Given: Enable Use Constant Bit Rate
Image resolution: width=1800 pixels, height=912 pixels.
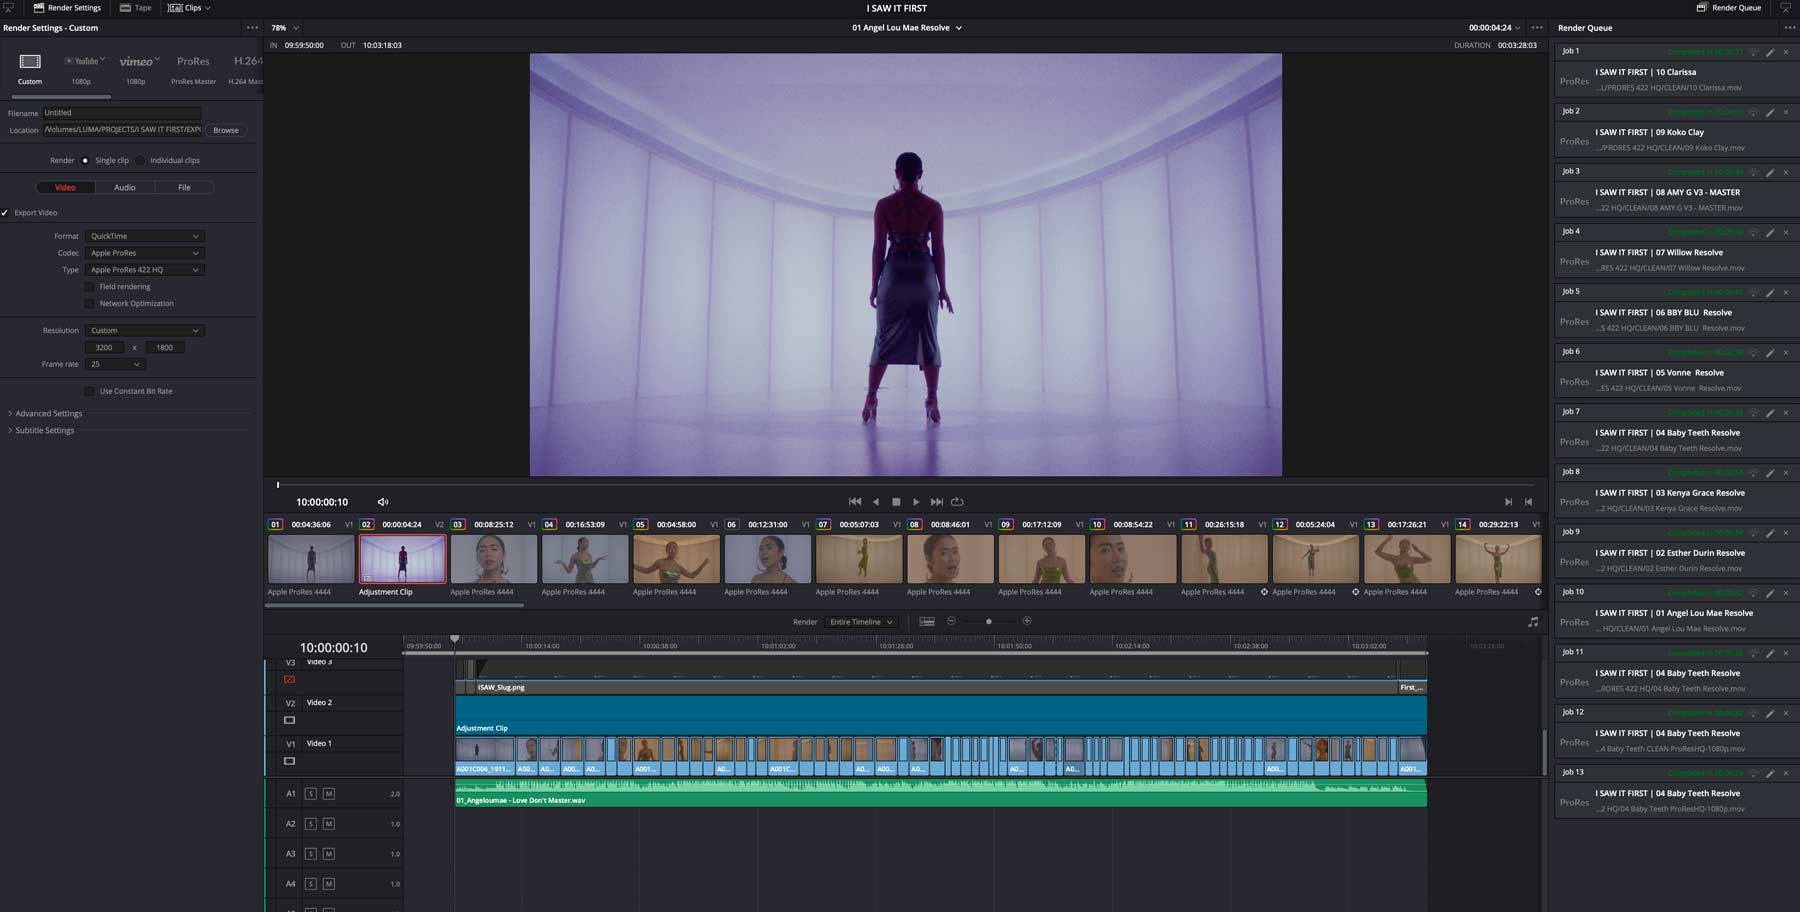Looking at the screenshot, I should pyautogui.click(x=89, y=391).
